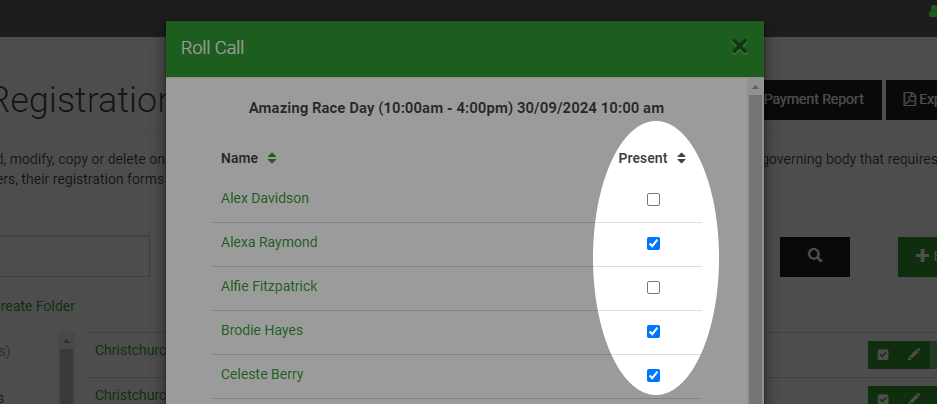The width and height of the screenshot is (937, 404).
Task: Click the green plus add button
Action: [918, 256]
